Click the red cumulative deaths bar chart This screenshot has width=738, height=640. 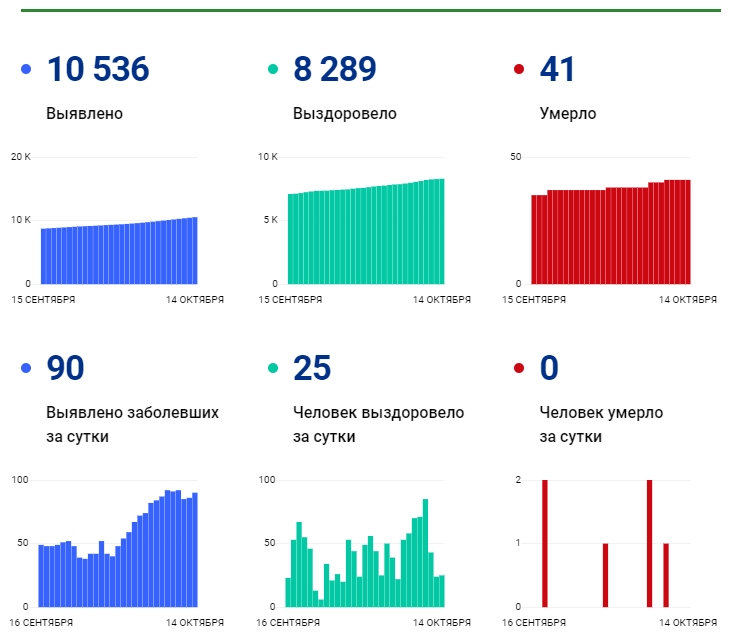pos(611,232)
